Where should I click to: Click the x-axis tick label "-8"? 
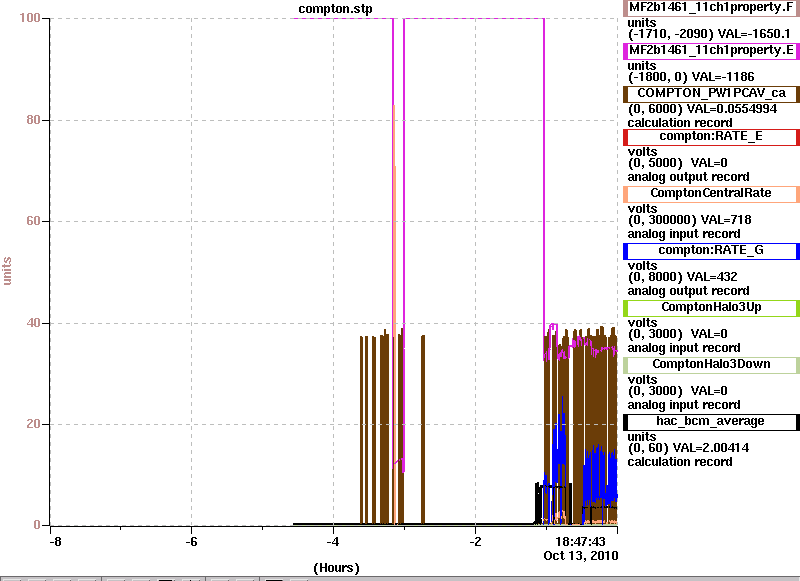coord(55,542)
